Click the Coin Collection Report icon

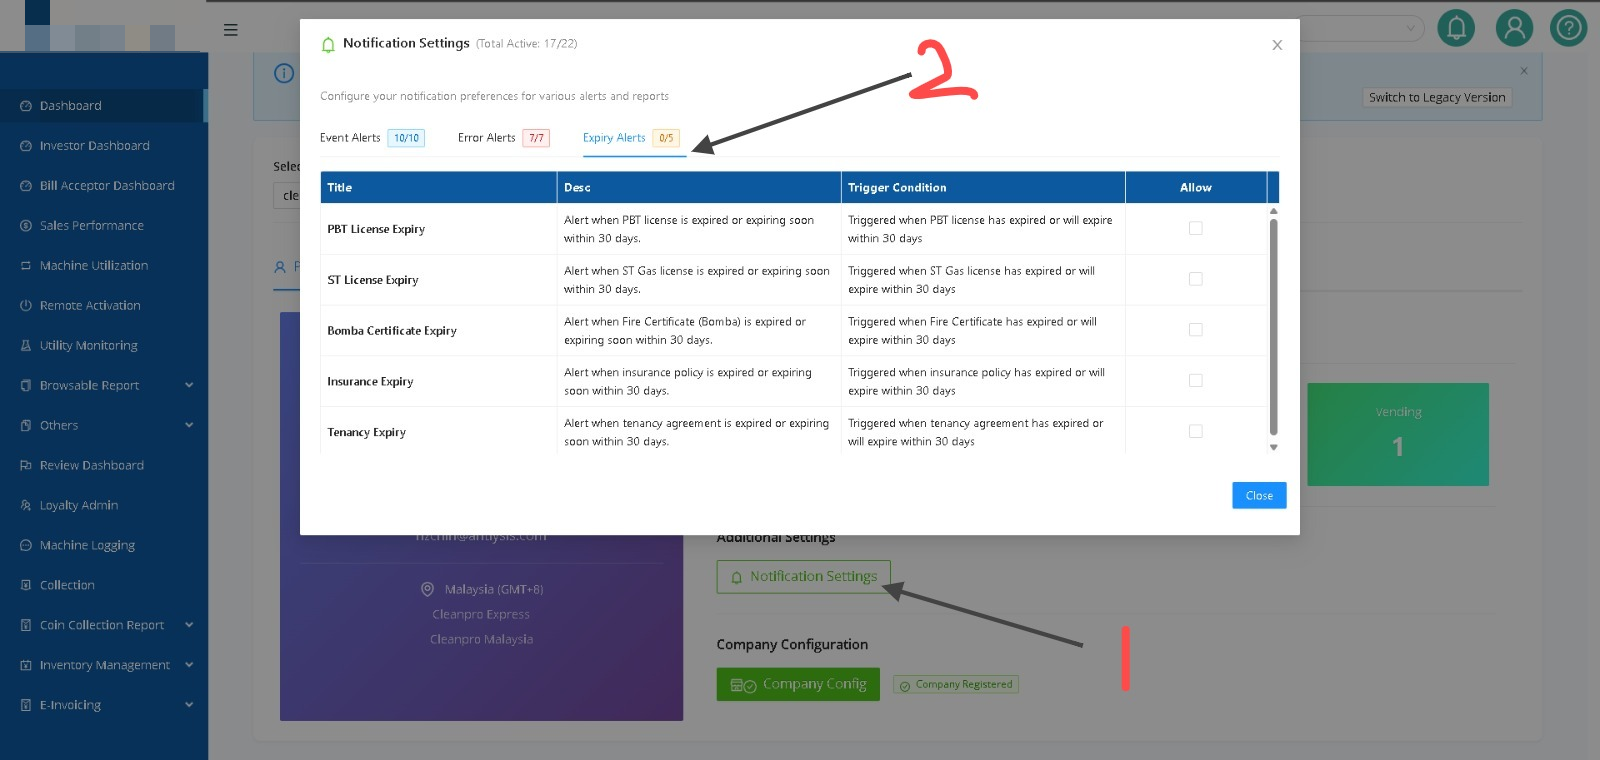coord(26,626)
